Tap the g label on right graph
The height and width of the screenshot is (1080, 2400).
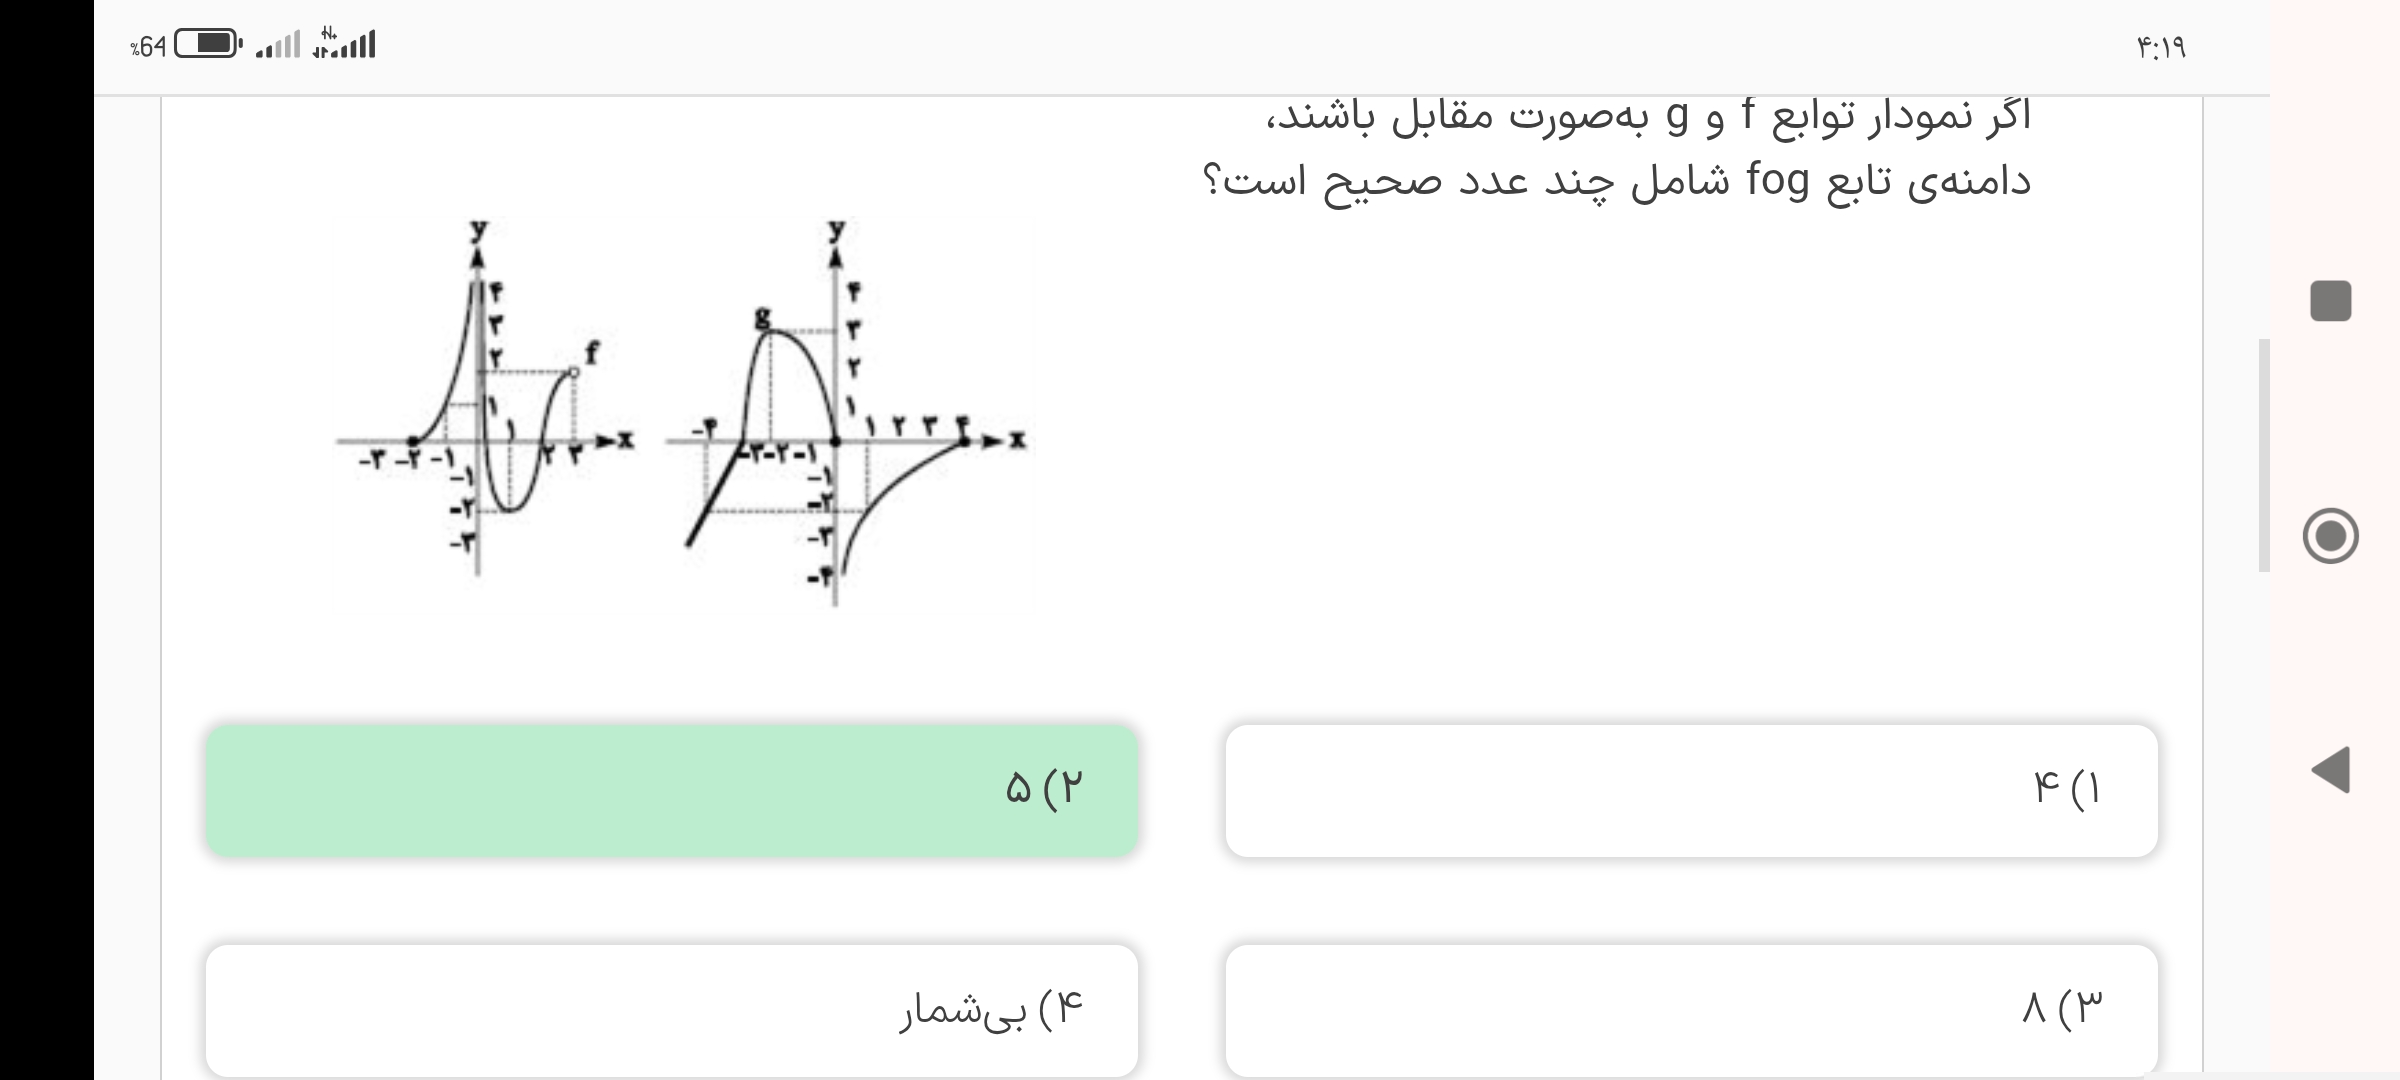pyautogui.click(x=763, y=318)
